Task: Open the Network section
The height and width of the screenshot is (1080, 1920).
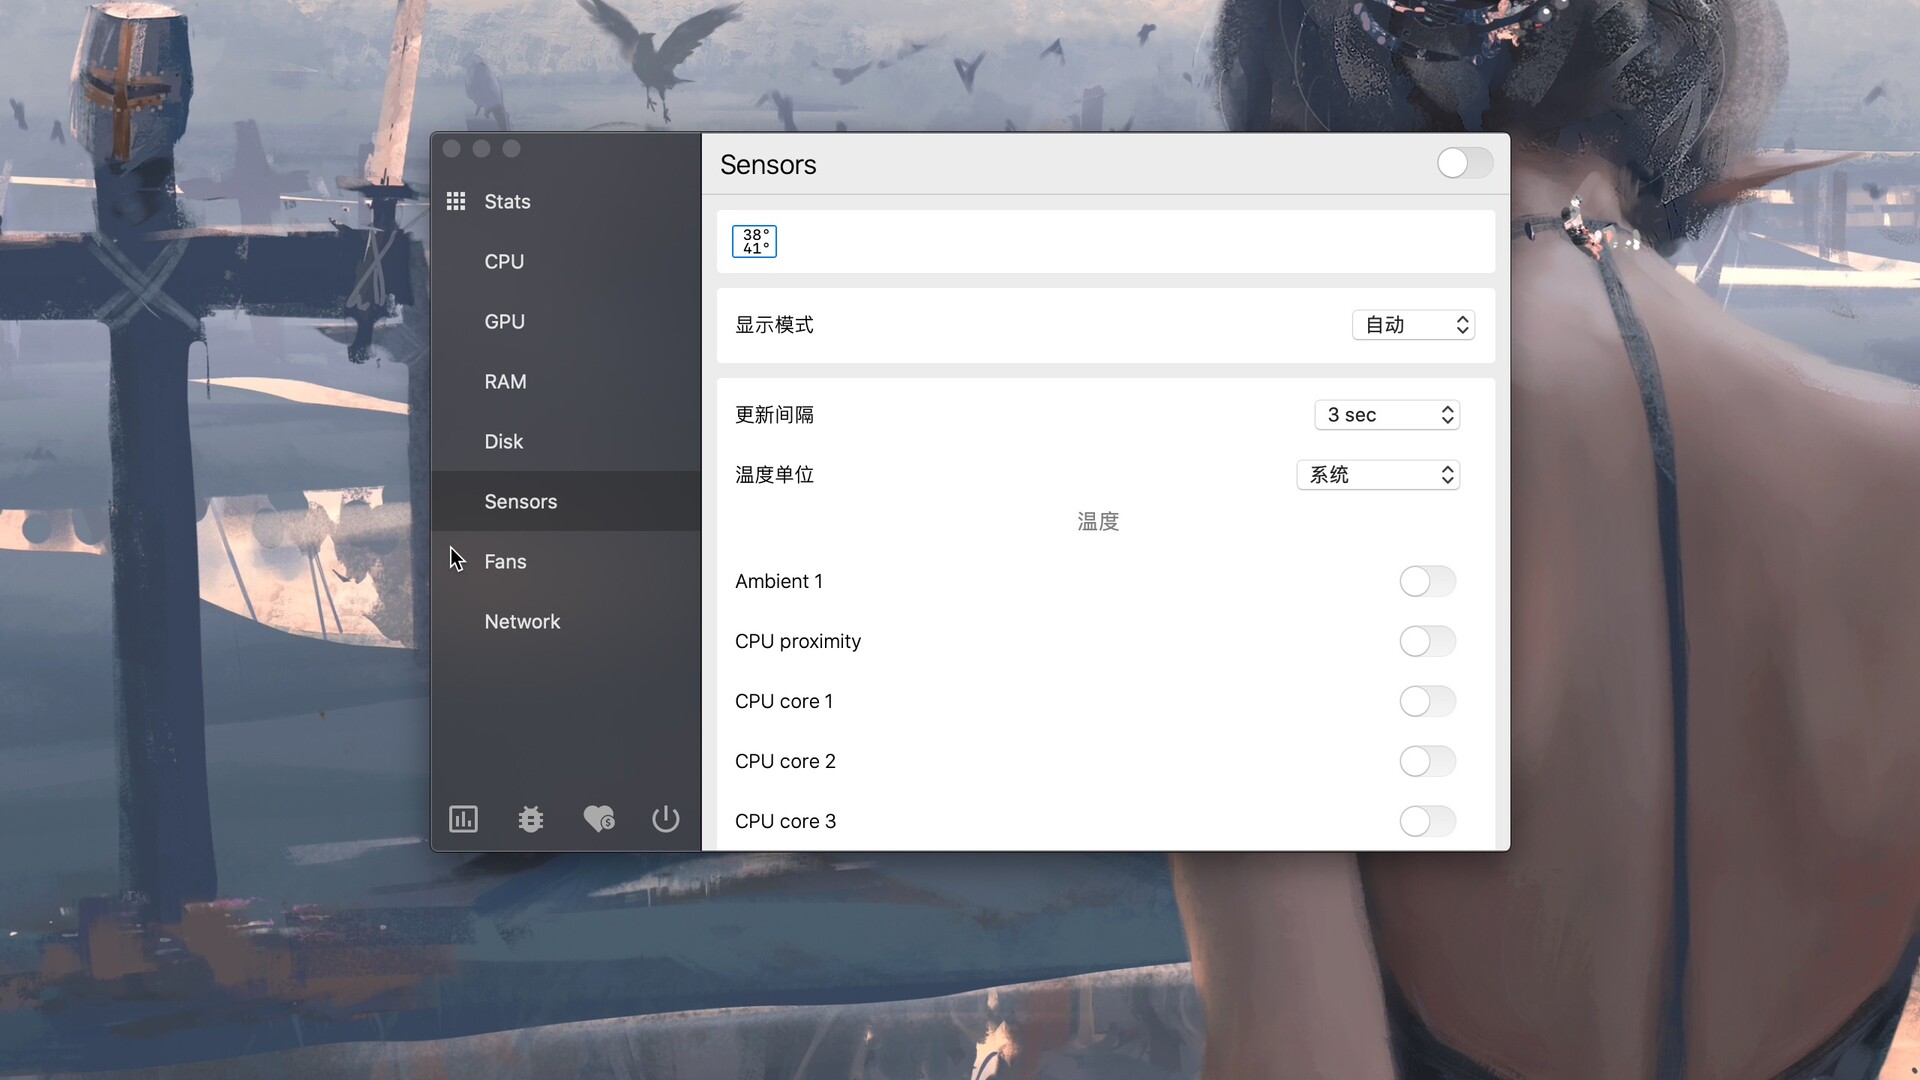Action: (x=522, y=620)
